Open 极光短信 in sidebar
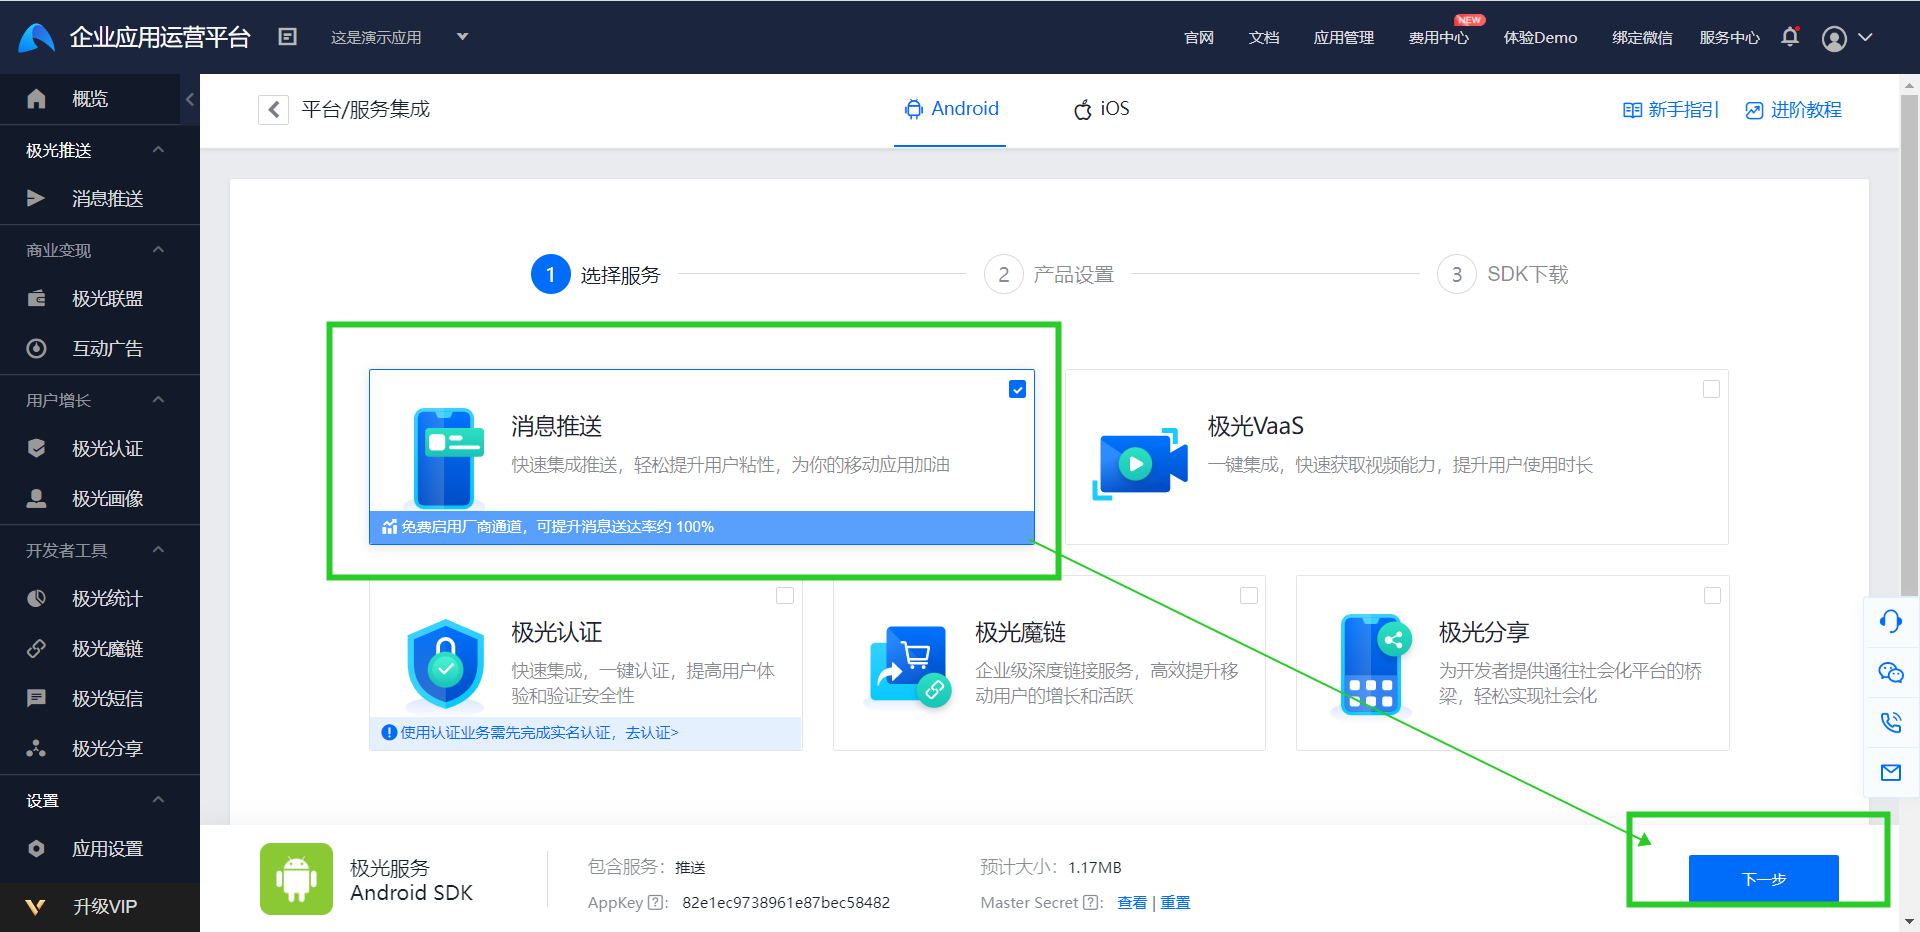This screenshot has height=932, width=1920. click(x=100, y=699)
